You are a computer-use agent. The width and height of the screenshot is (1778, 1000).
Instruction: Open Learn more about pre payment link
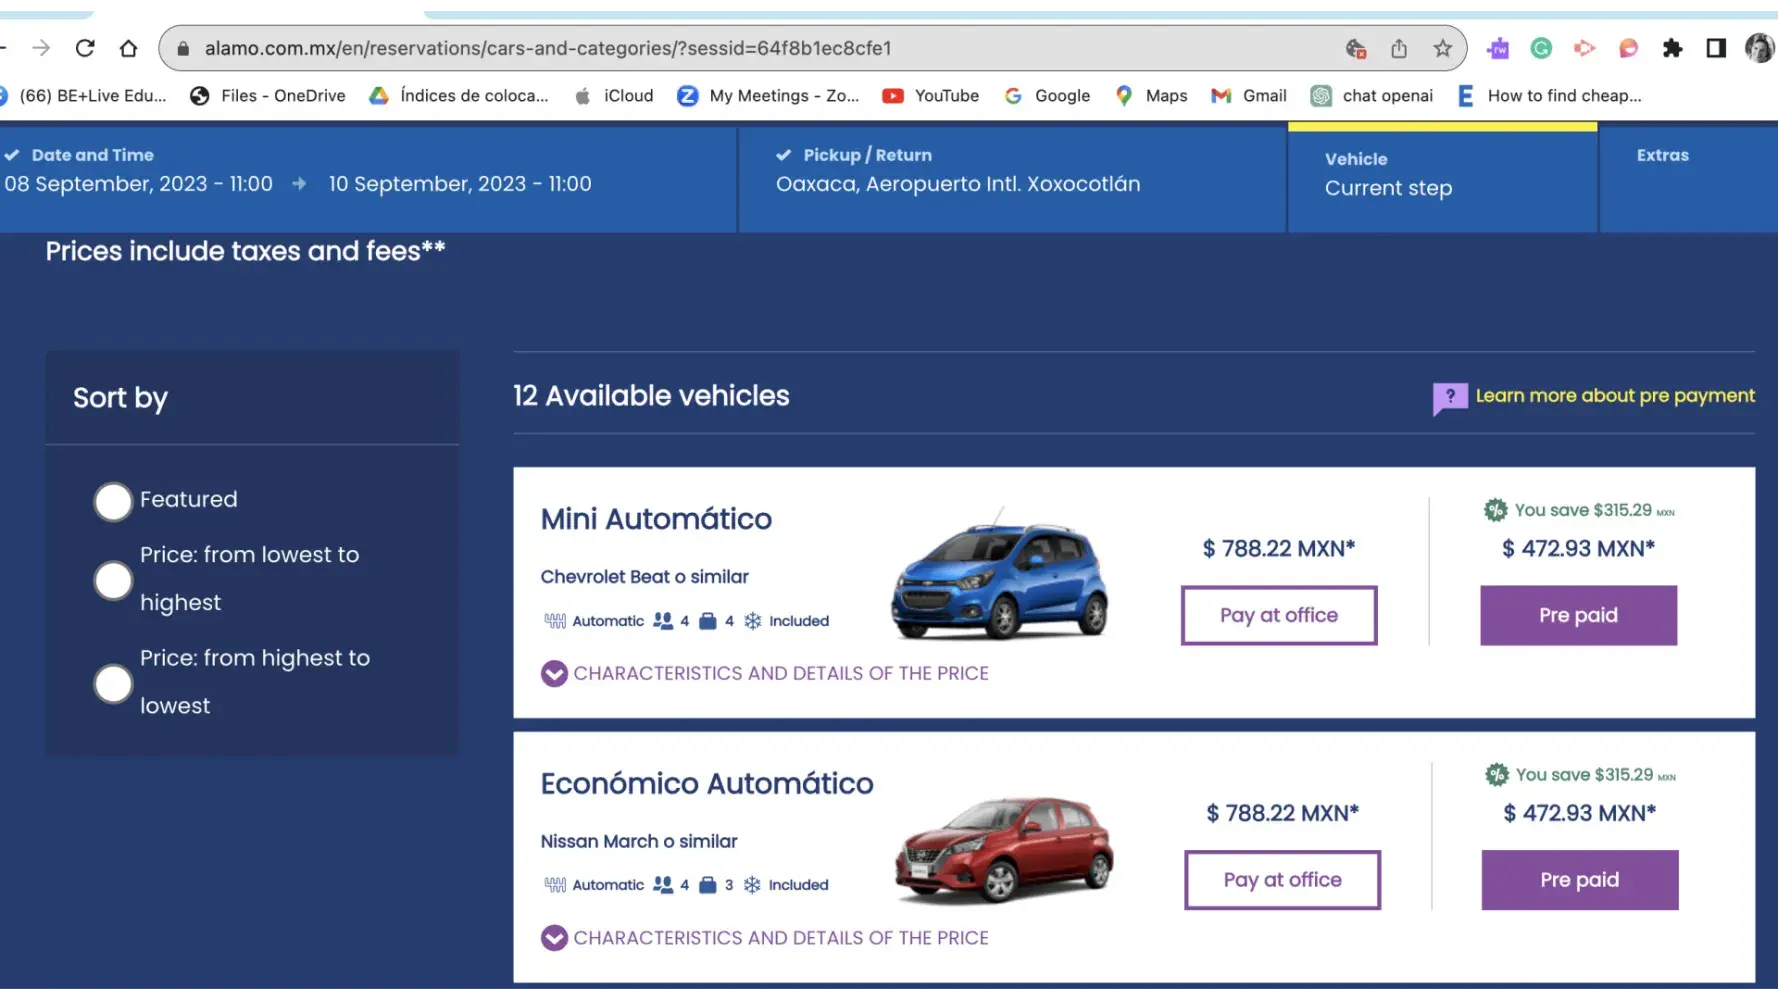coord(1614,396)
